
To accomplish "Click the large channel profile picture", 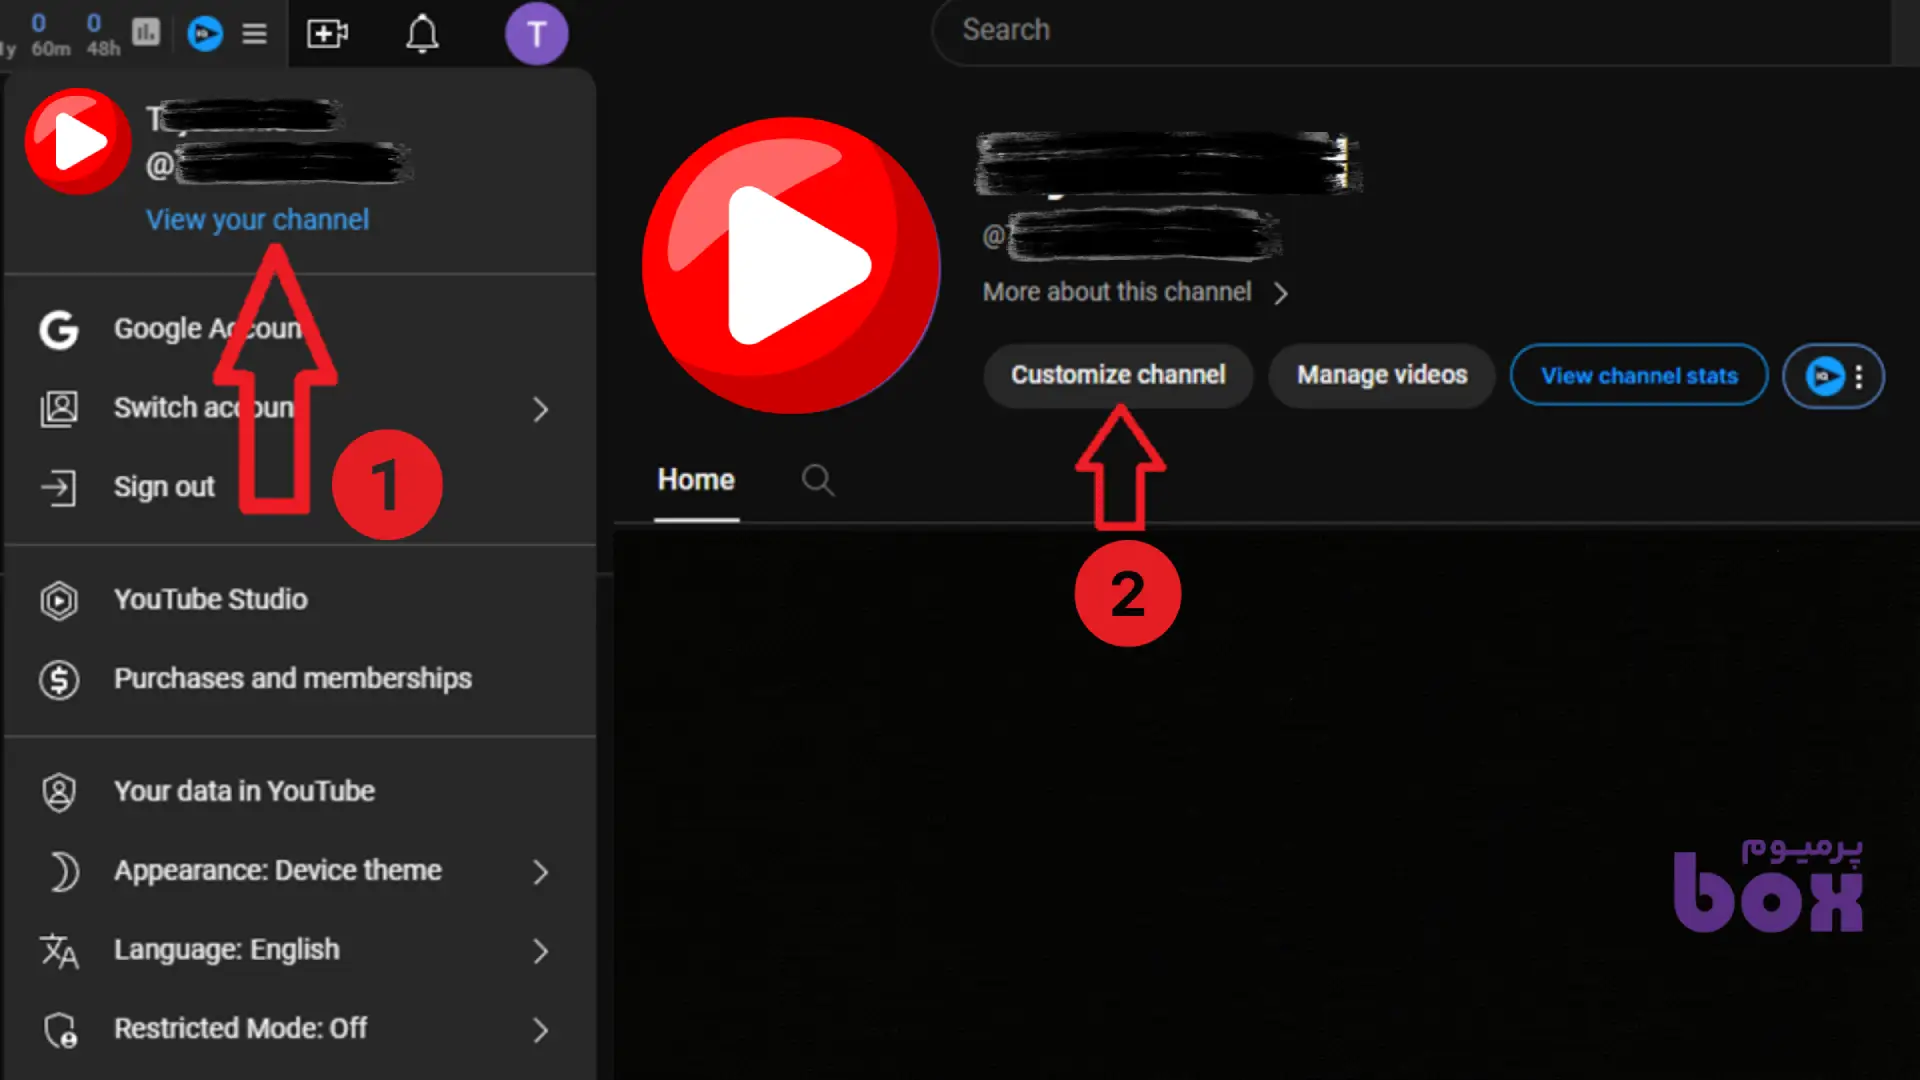I will tap(791, 266).
